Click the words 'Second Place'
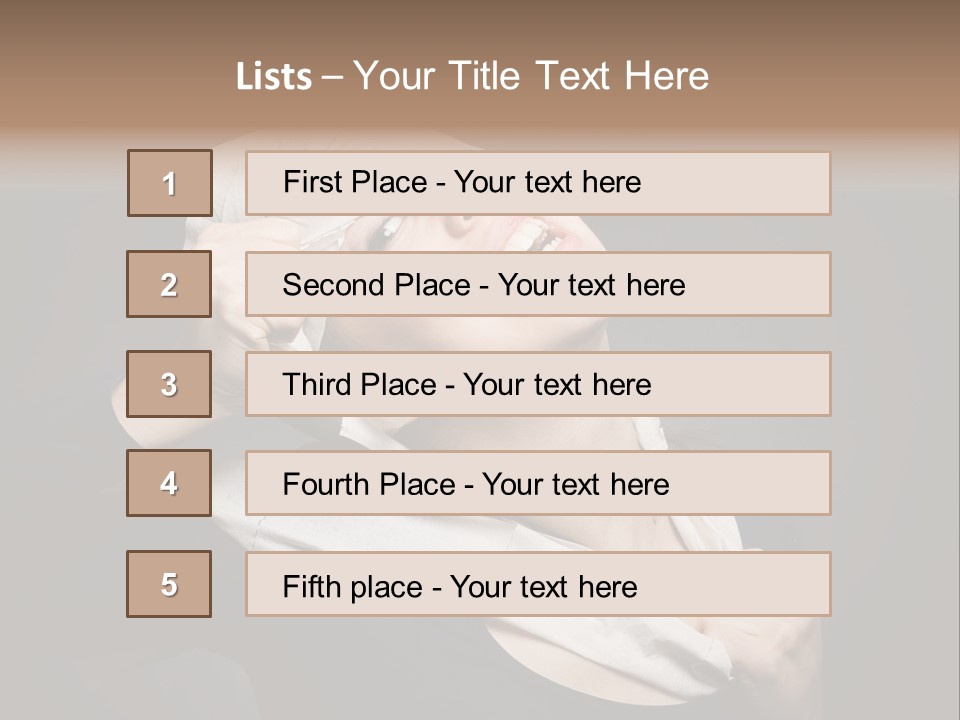 point(375,285)
